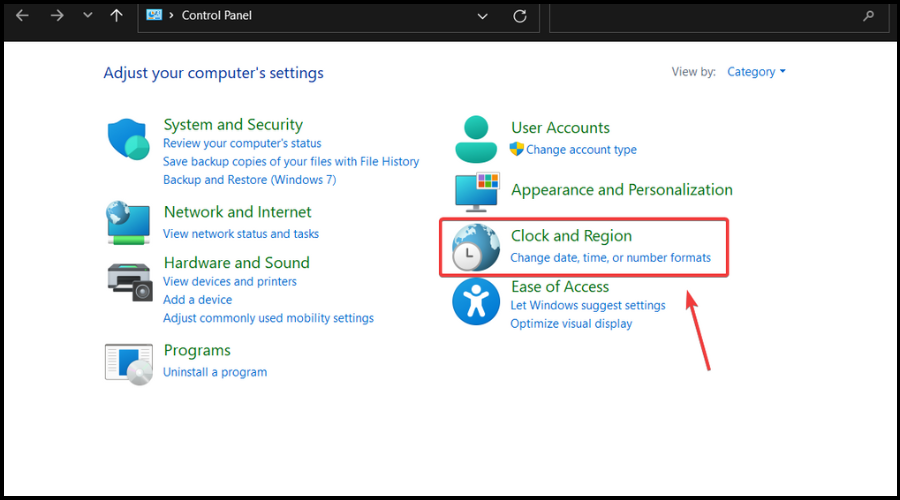Click the System and Security shield icon
Screen dimensions: 900x500
tap(128, 139)
